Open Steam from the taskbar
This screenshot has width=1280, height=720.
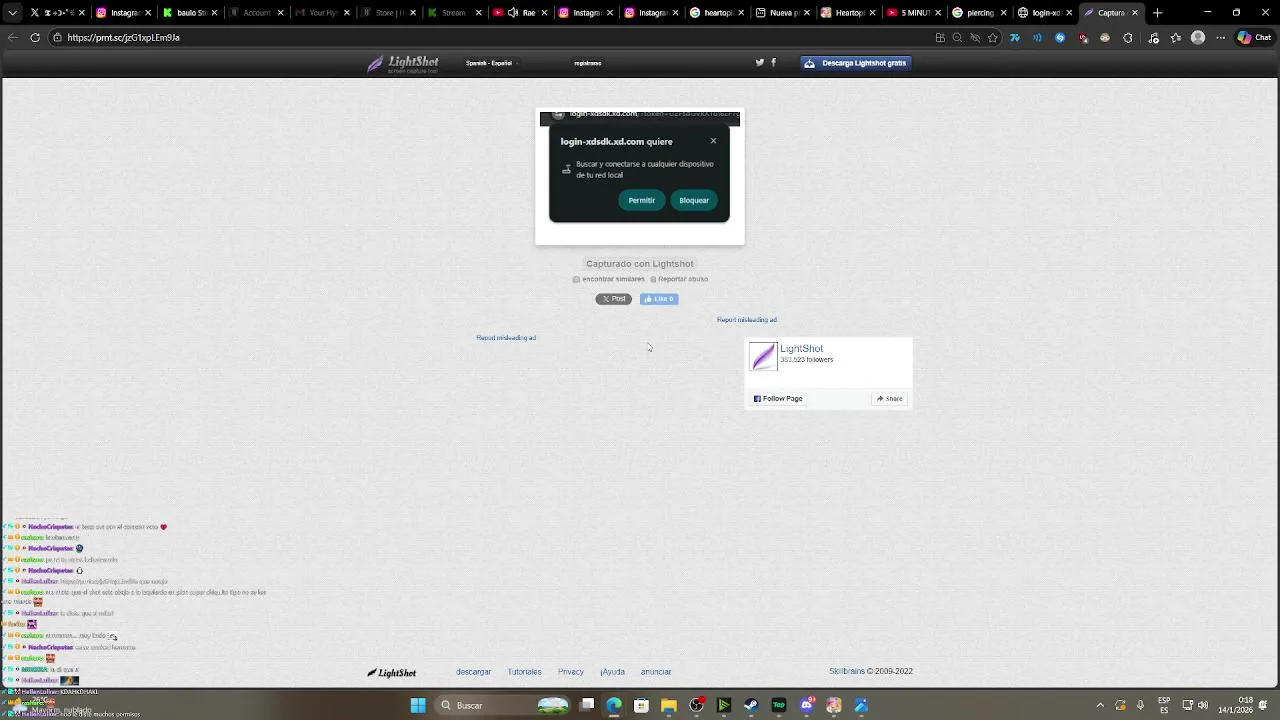tap(751, 705)
